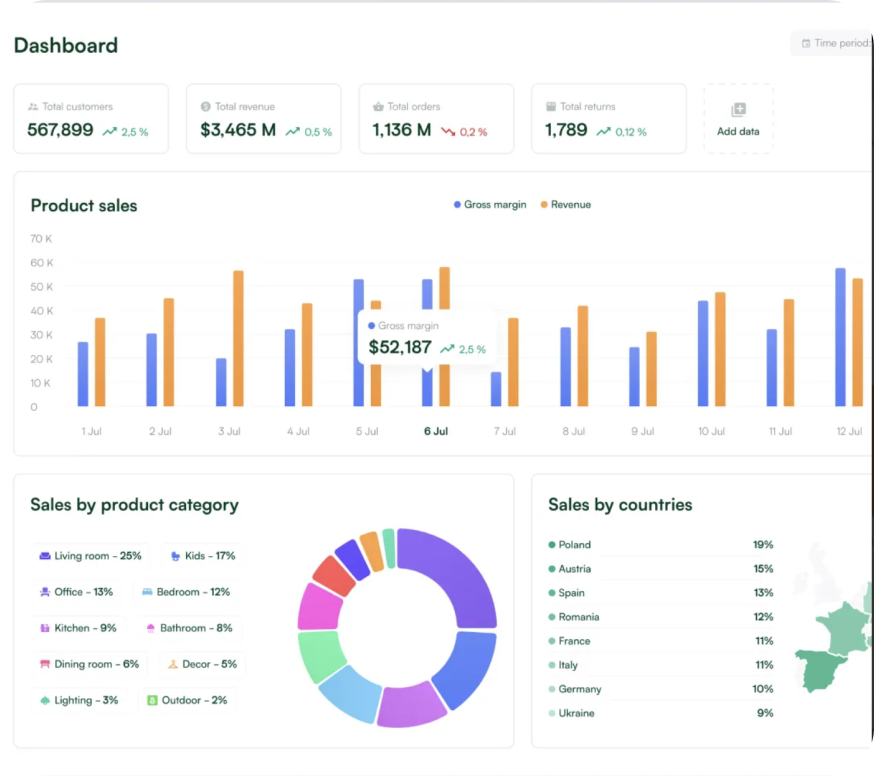Click the Office – 13% category button
The width and height of the screenshot is (874, 776).
pyautogui.click(x=76, y=592)
